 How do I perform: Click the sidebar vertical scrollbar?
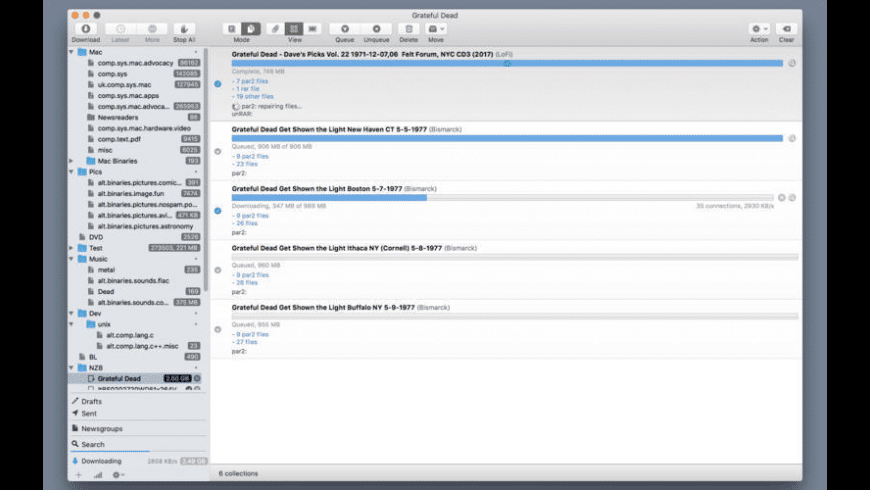(x=206, y=169)
